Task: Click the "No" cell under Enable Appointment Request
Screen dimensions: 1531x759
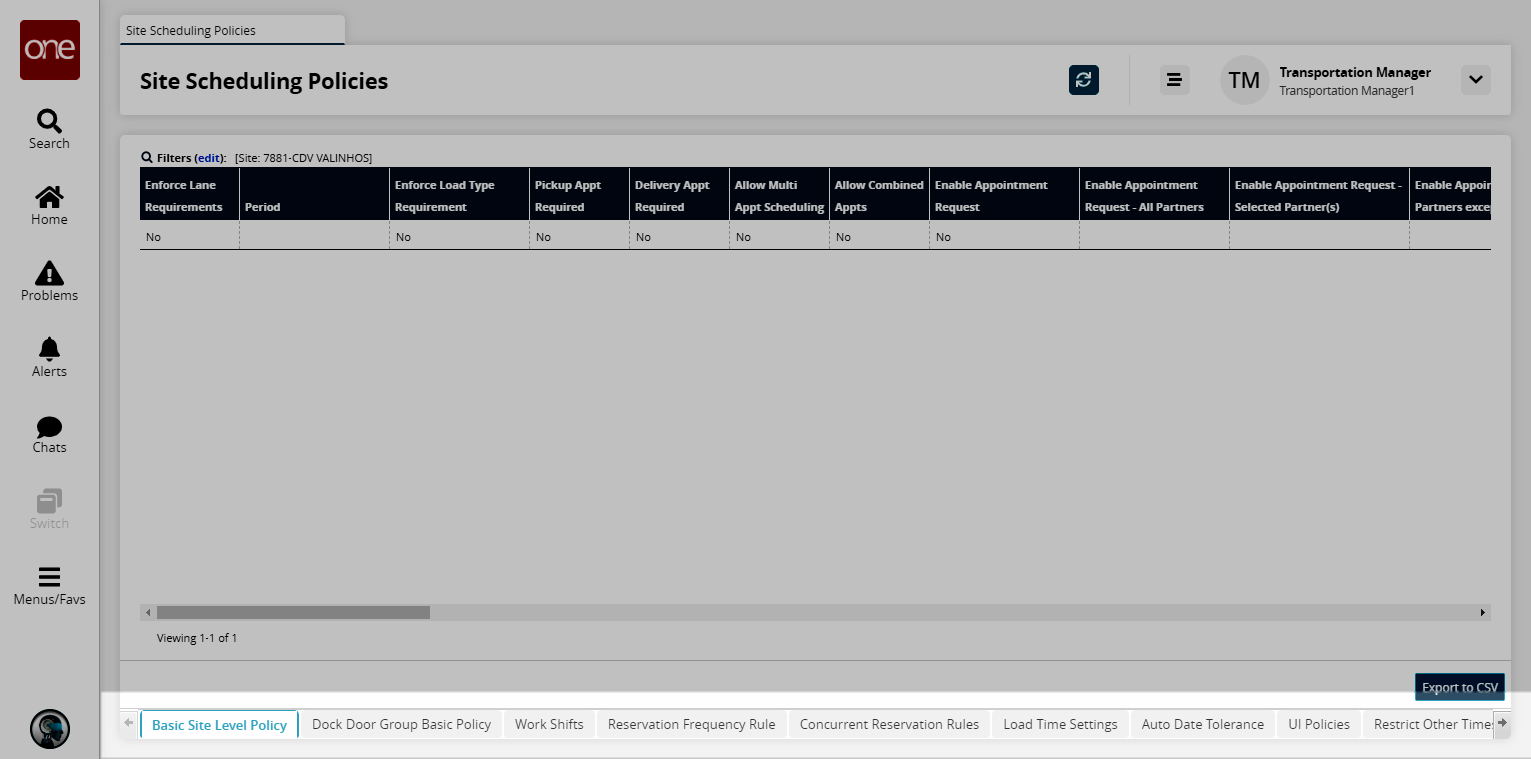Action: click(1004, 237)
